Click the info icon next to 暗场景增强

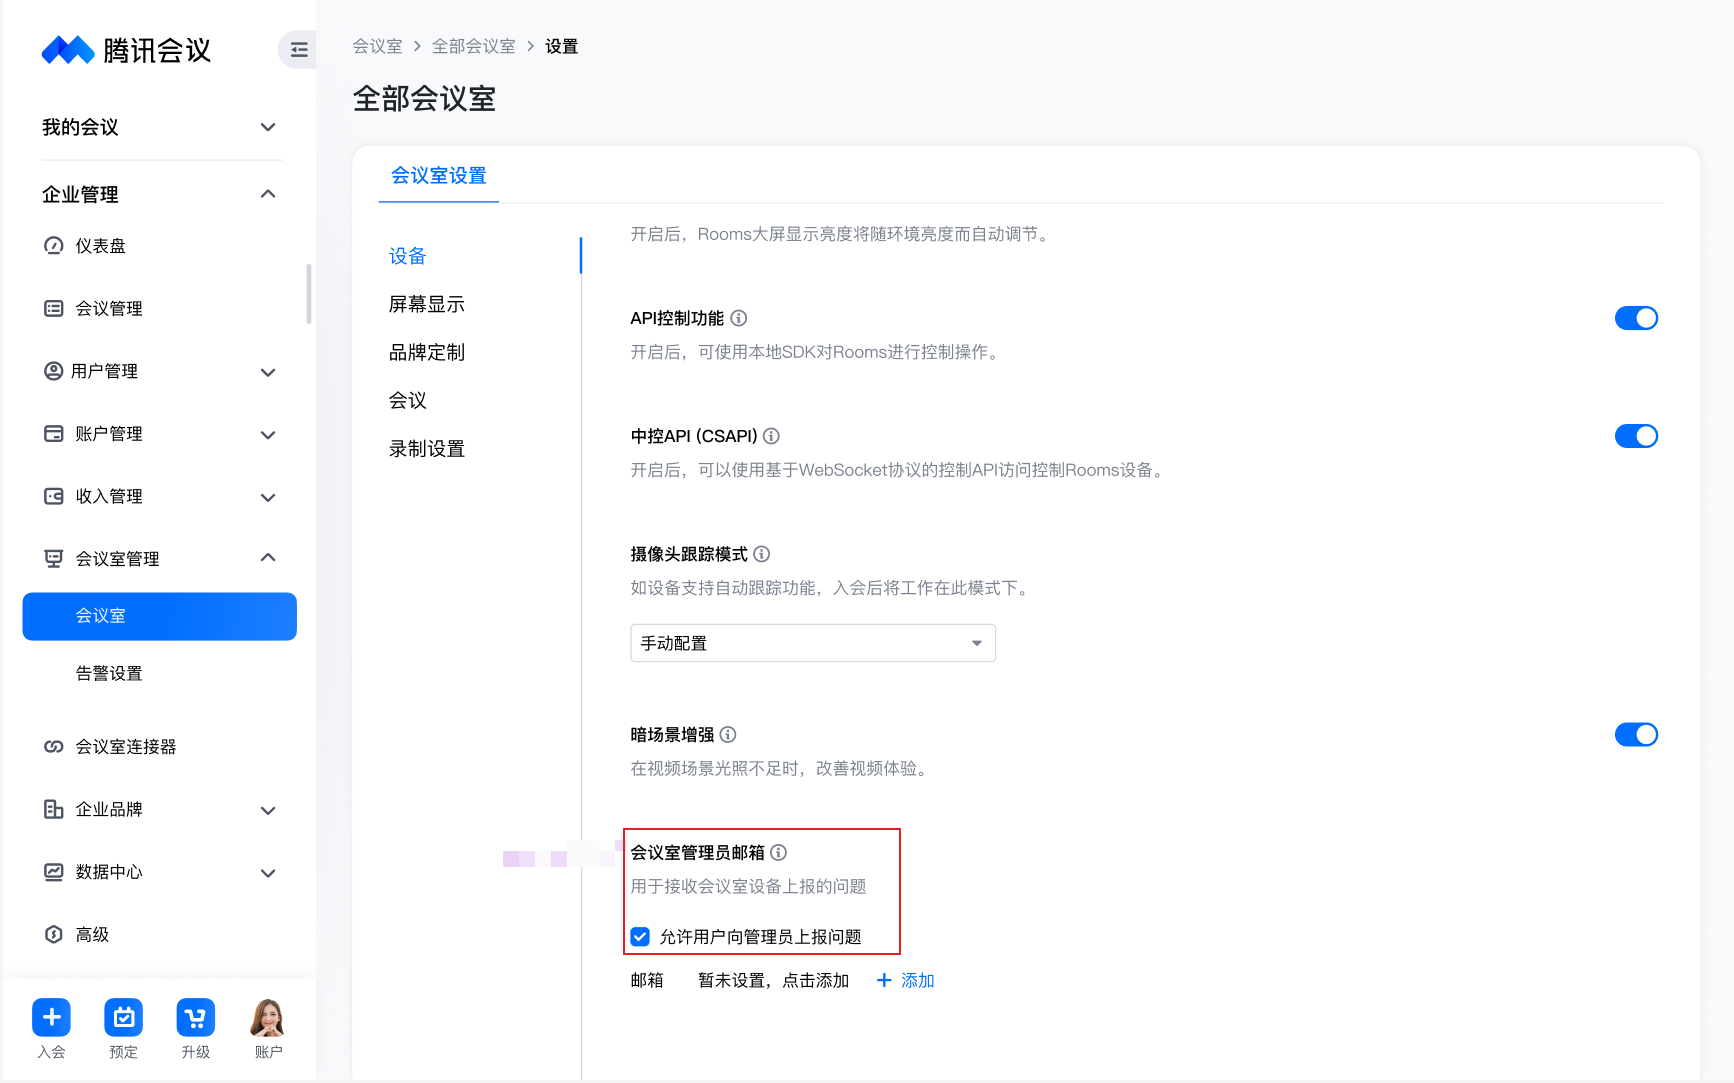(728, 735)
